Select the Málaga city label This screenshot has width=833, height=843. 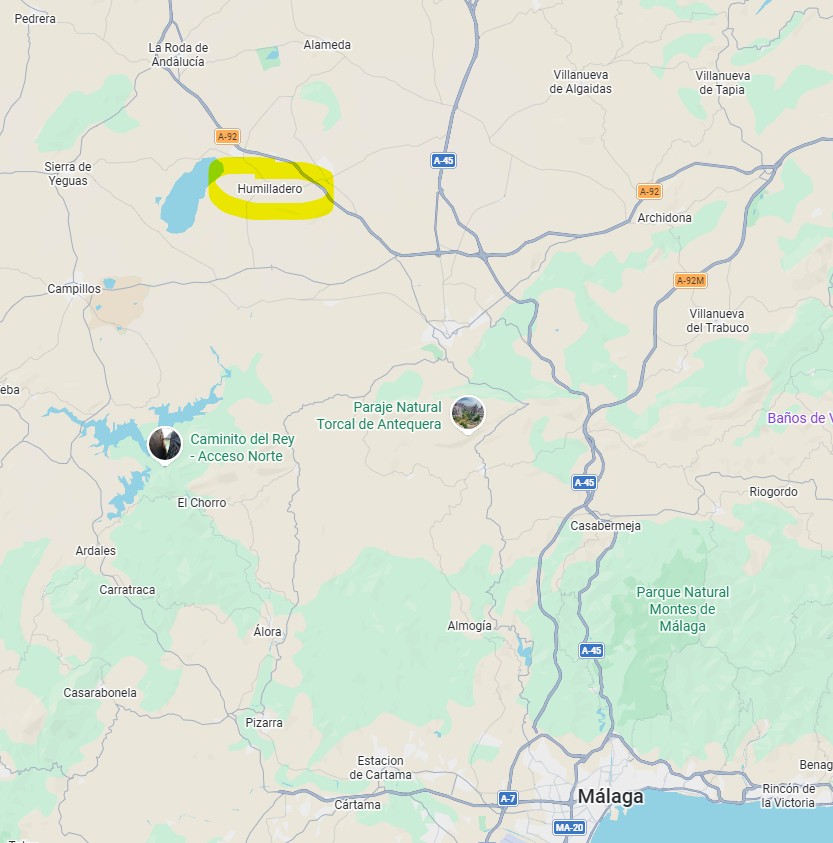pyautogui.click(x=610, y=797)
